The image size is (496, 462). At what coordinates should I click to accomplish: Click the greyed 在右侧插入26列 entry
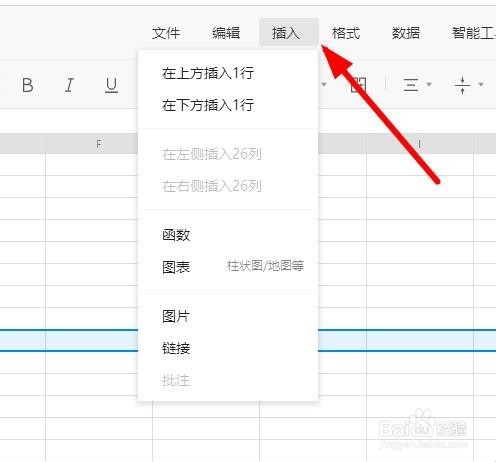point(228,186)
